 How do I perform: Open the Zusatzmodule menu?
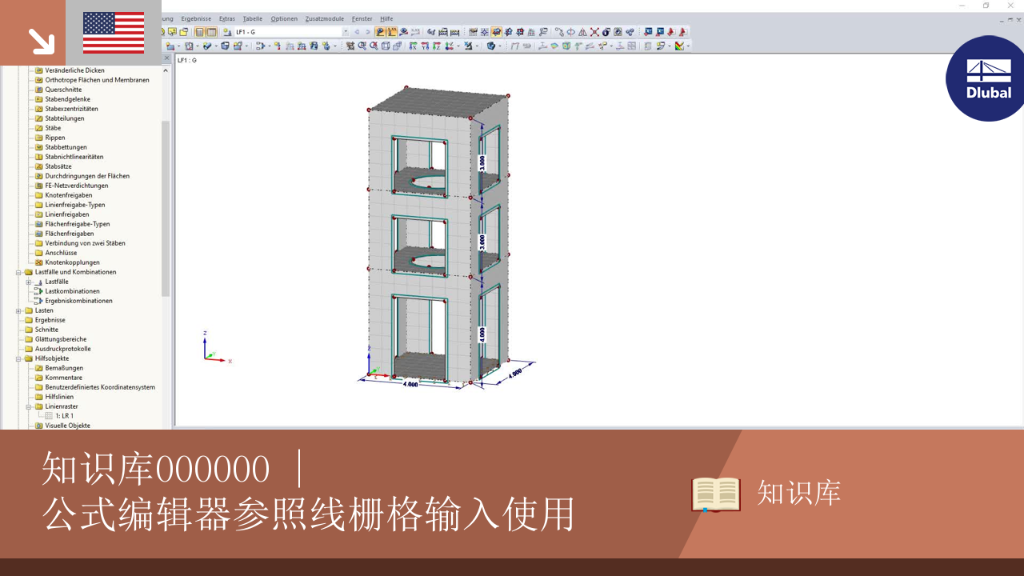(325, 19)
